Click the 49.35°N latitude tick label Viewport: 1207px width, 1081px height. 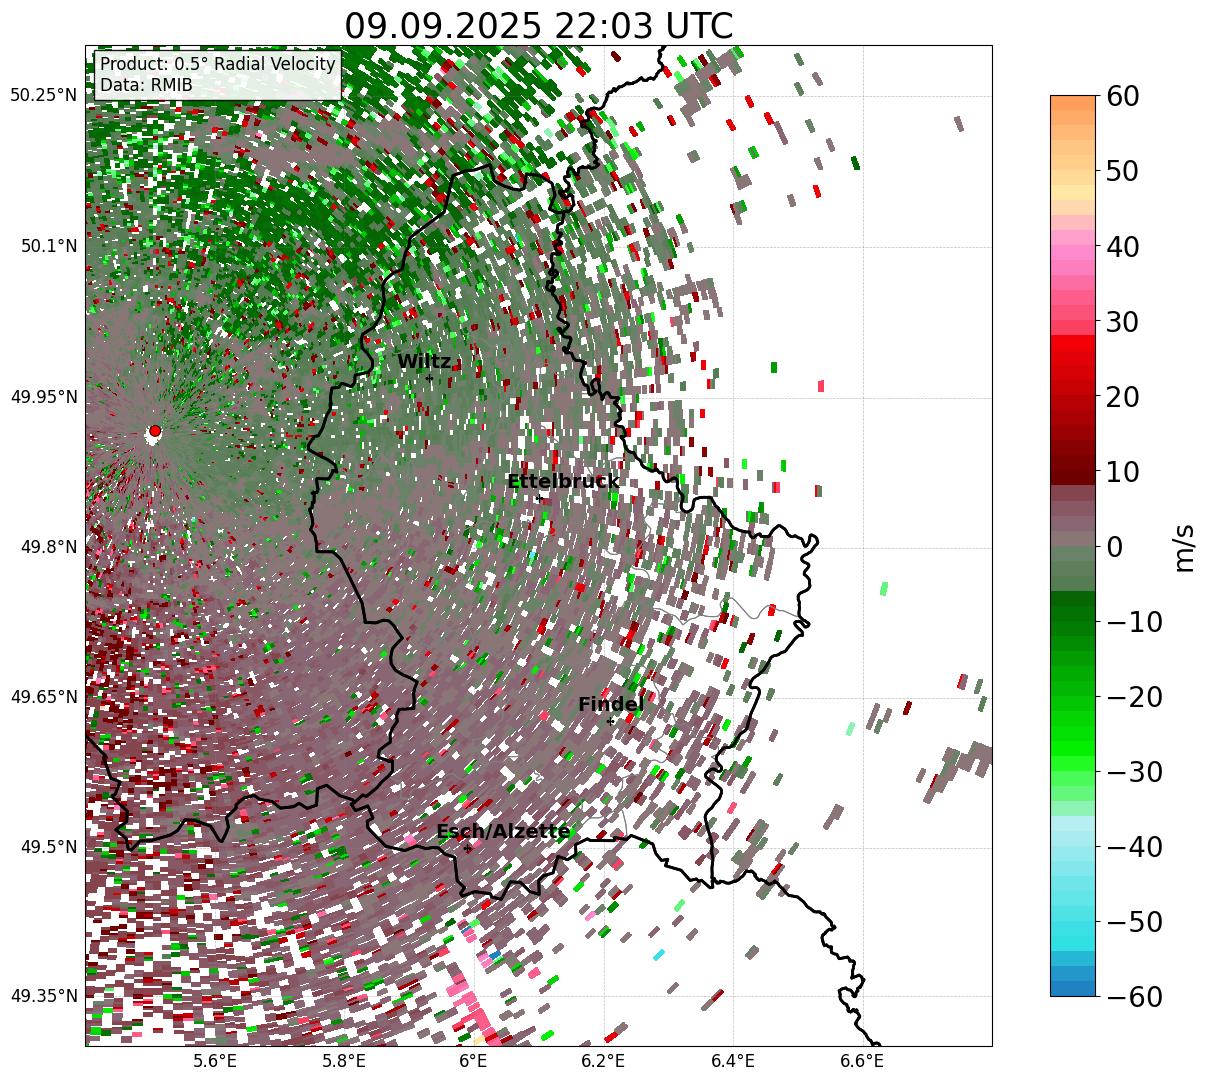(44, 996)
